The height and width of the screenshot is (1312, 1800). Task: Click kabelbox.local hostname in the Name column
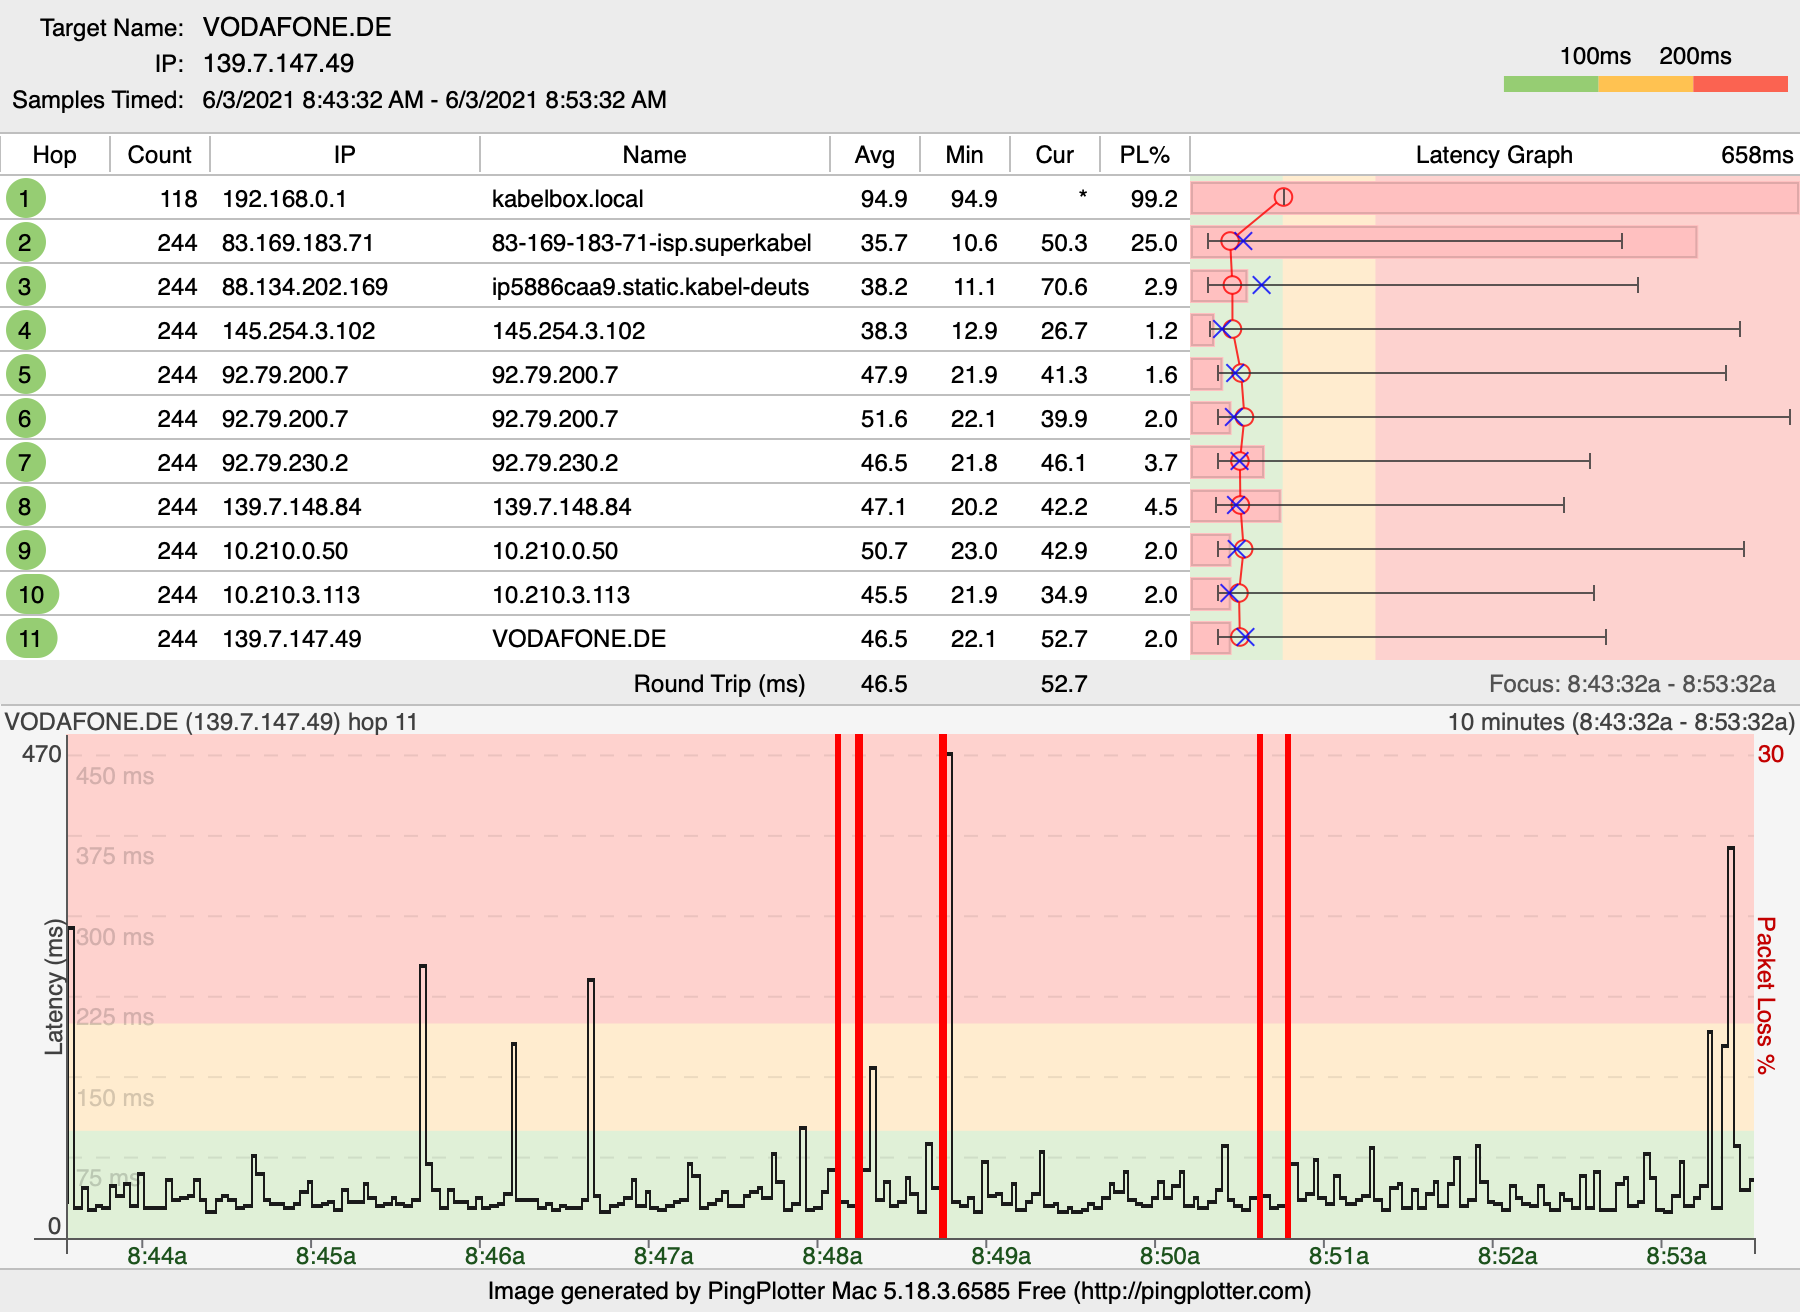567,199
